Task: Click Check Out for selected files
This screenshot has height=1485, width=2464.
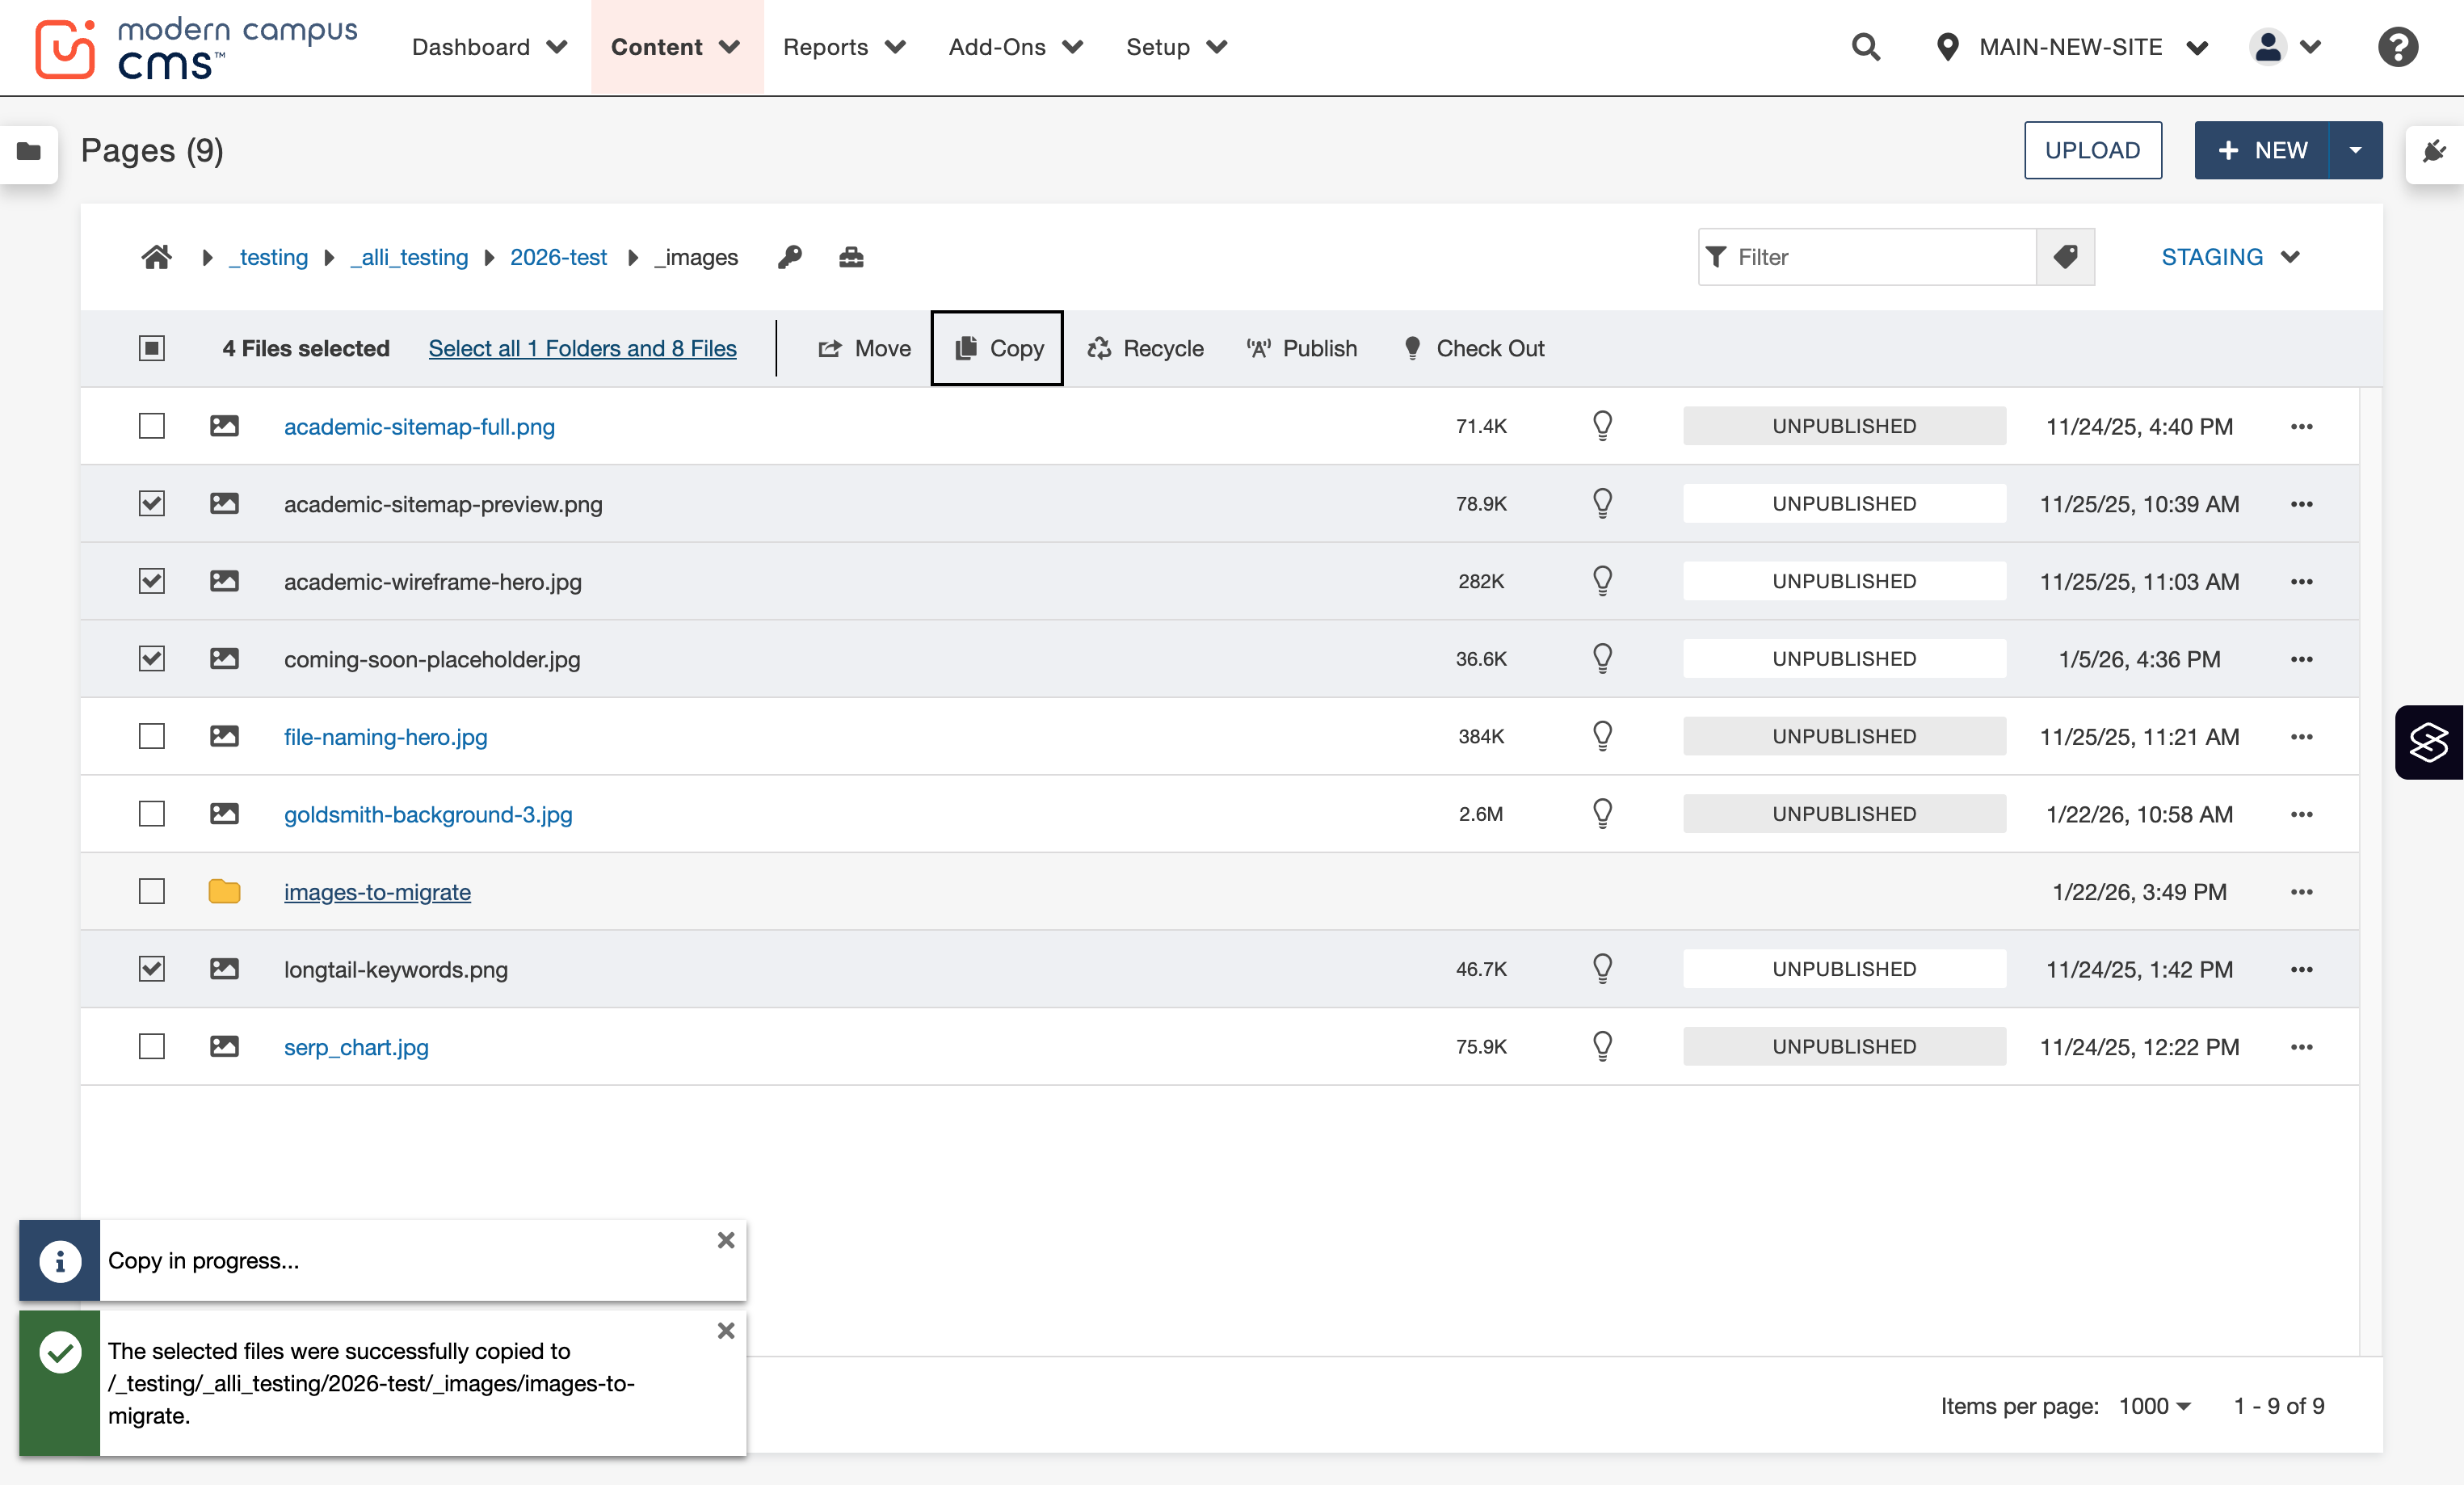Action: coord(1474,348)
